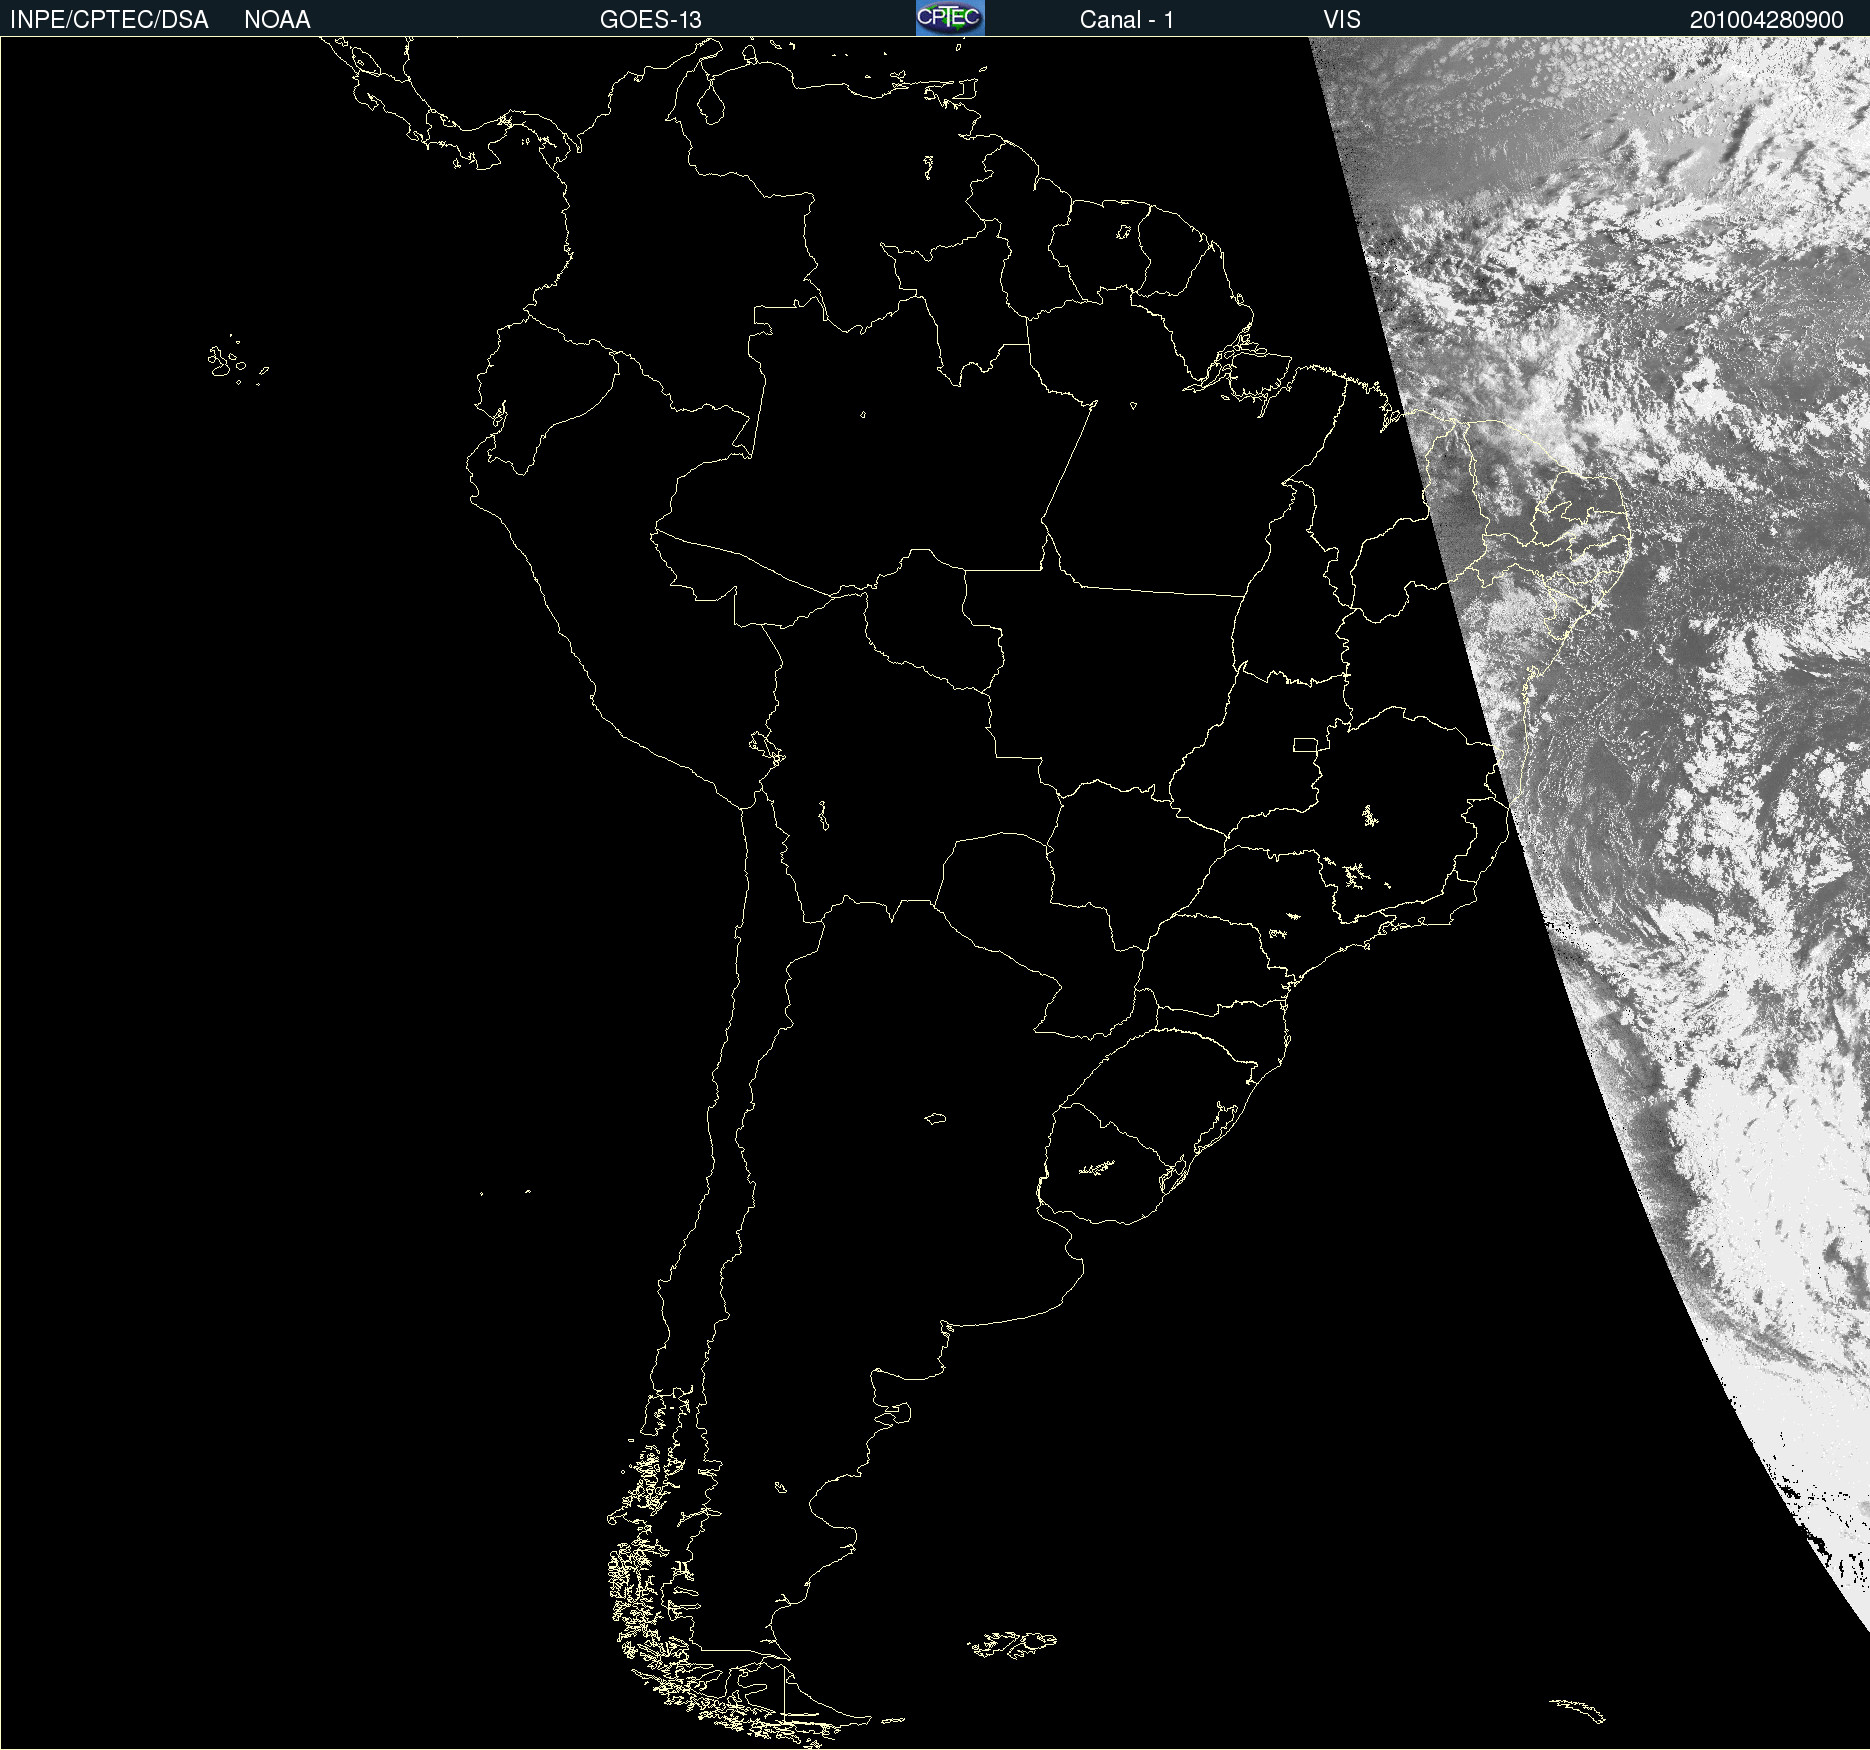
Task: Click the CPTEC logo in the header
Action: point(950,18)
